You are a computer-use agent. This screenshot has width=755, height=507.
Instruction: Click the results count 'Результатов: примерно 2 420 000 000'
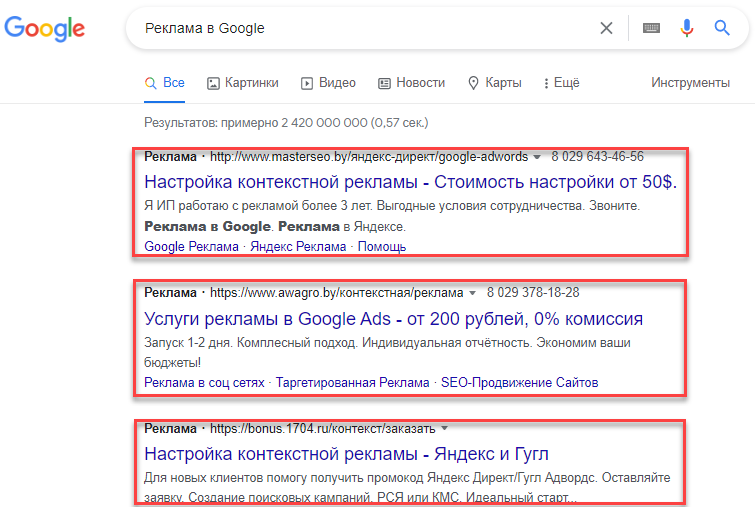pos(256,123)
